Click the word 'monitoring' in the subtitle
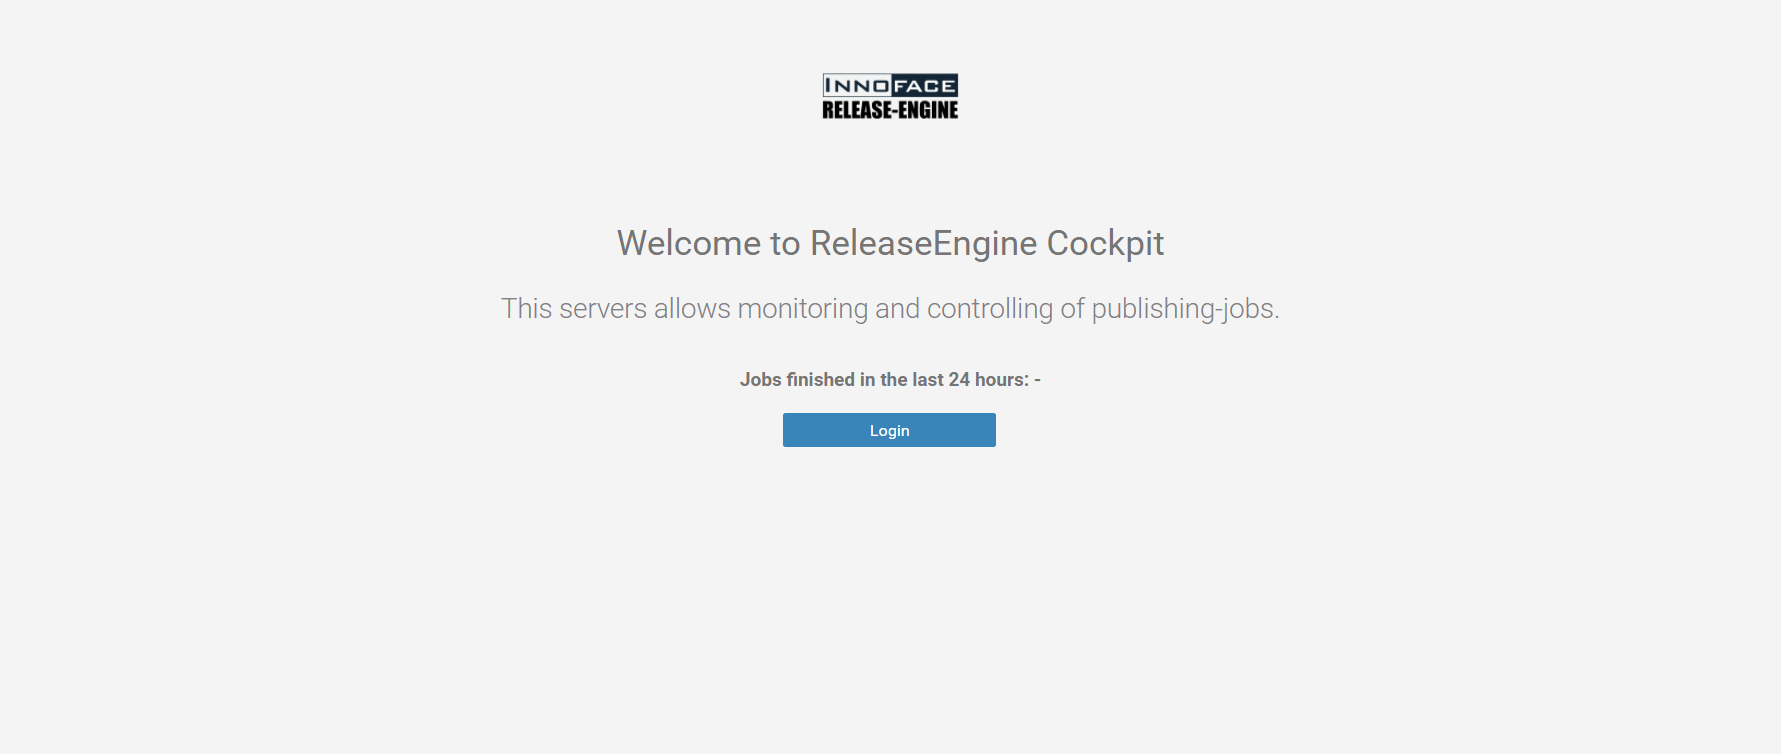 pos(802,308)
